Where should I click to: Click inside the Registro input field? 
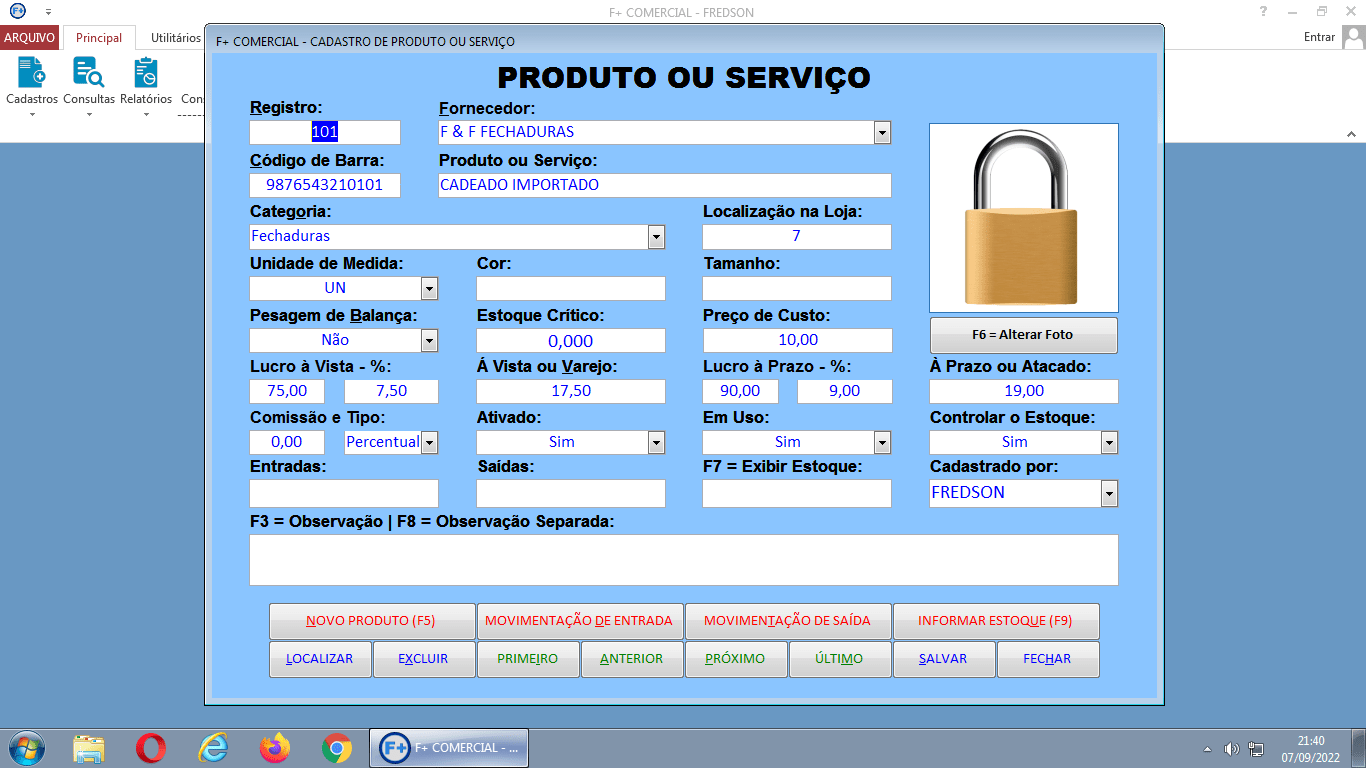pyautogui.click(x=323, y=131)
